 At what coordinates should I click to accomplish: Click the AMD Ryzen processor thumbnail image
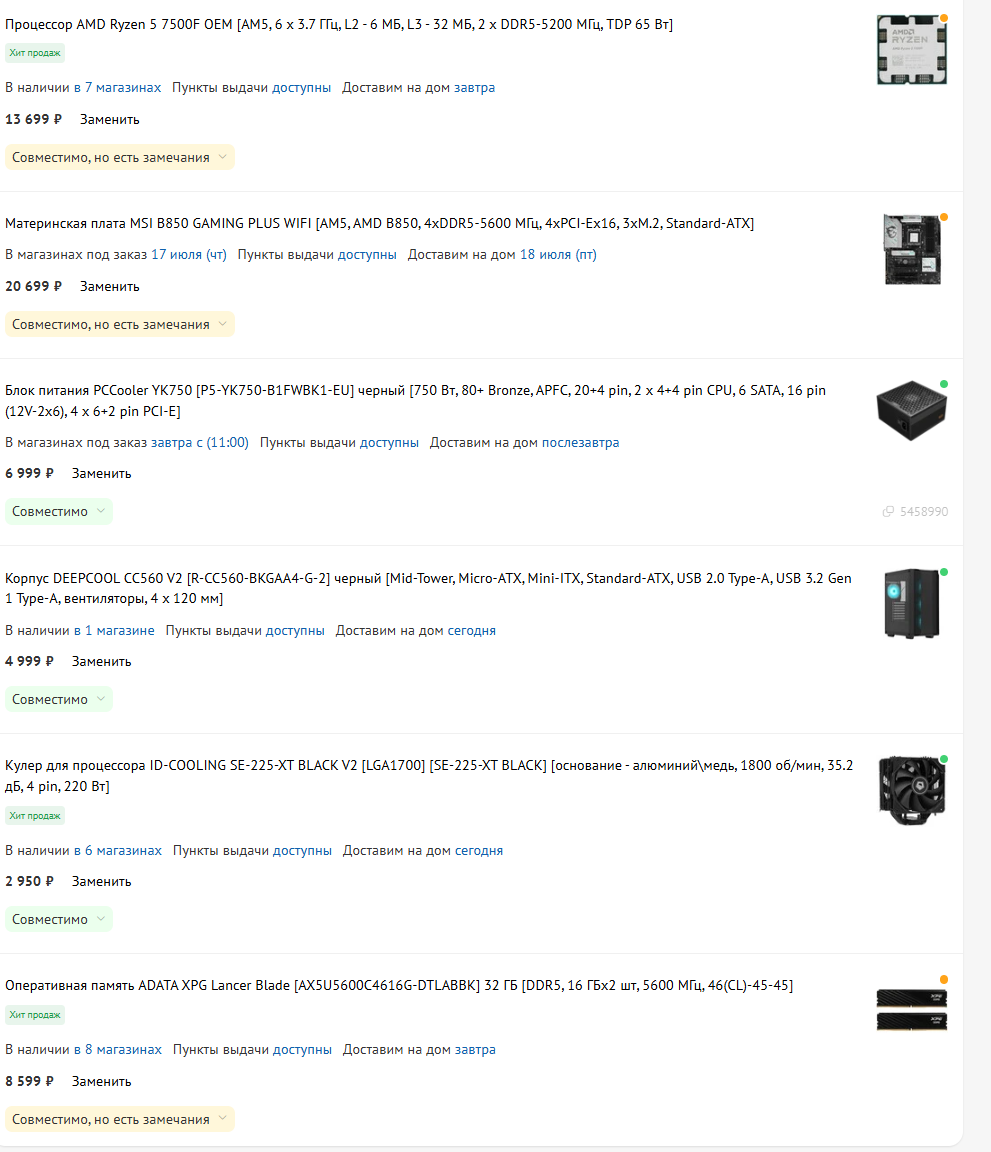[x=912, y=50]
